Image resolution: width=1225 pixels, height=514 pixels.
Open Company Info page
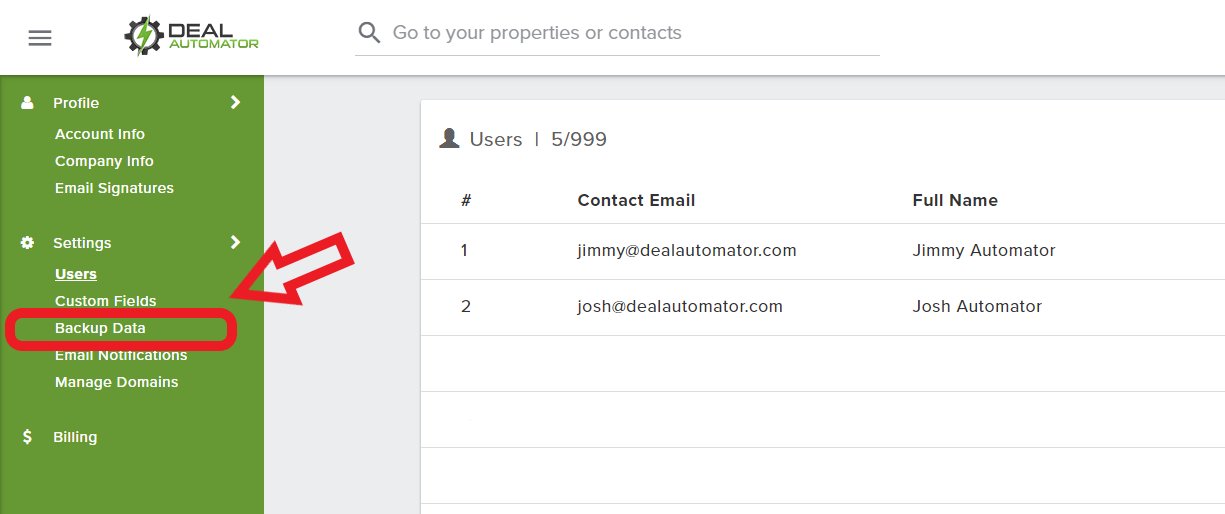[x=104, y=161]
